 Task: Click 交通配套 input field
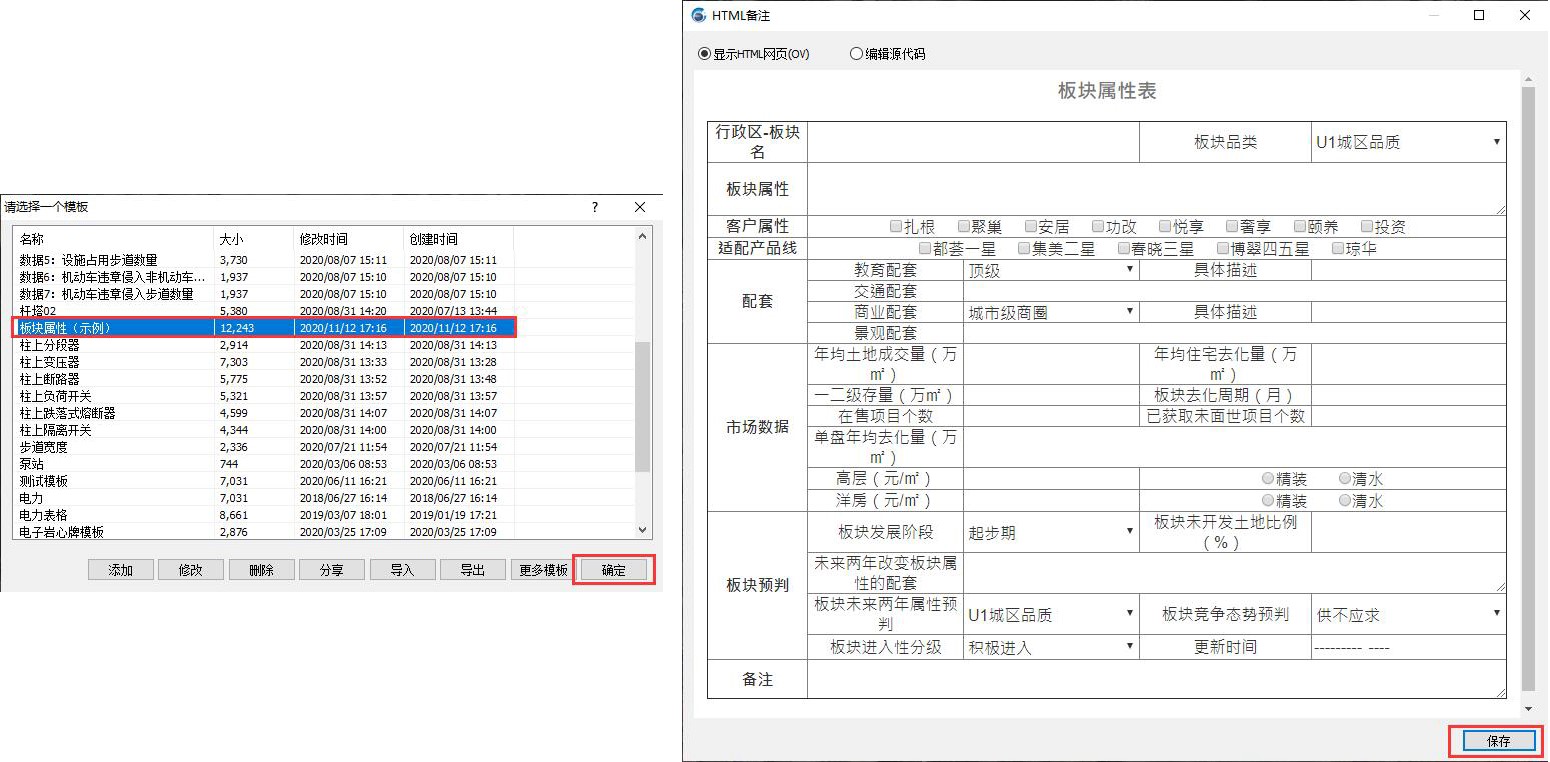pyautogui.click(x=1235, y=291)
